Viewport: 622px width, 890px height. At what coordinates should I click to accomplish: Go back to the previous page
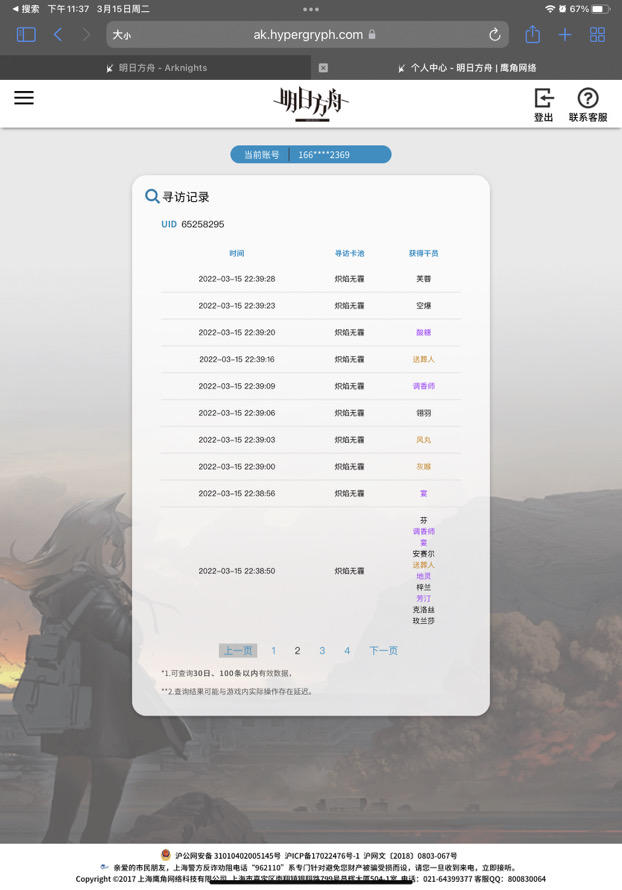[x=57, y=35]
